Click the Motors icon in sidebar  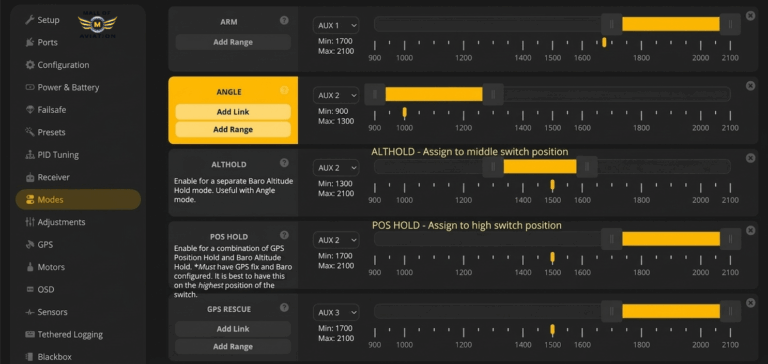(30, 267)
